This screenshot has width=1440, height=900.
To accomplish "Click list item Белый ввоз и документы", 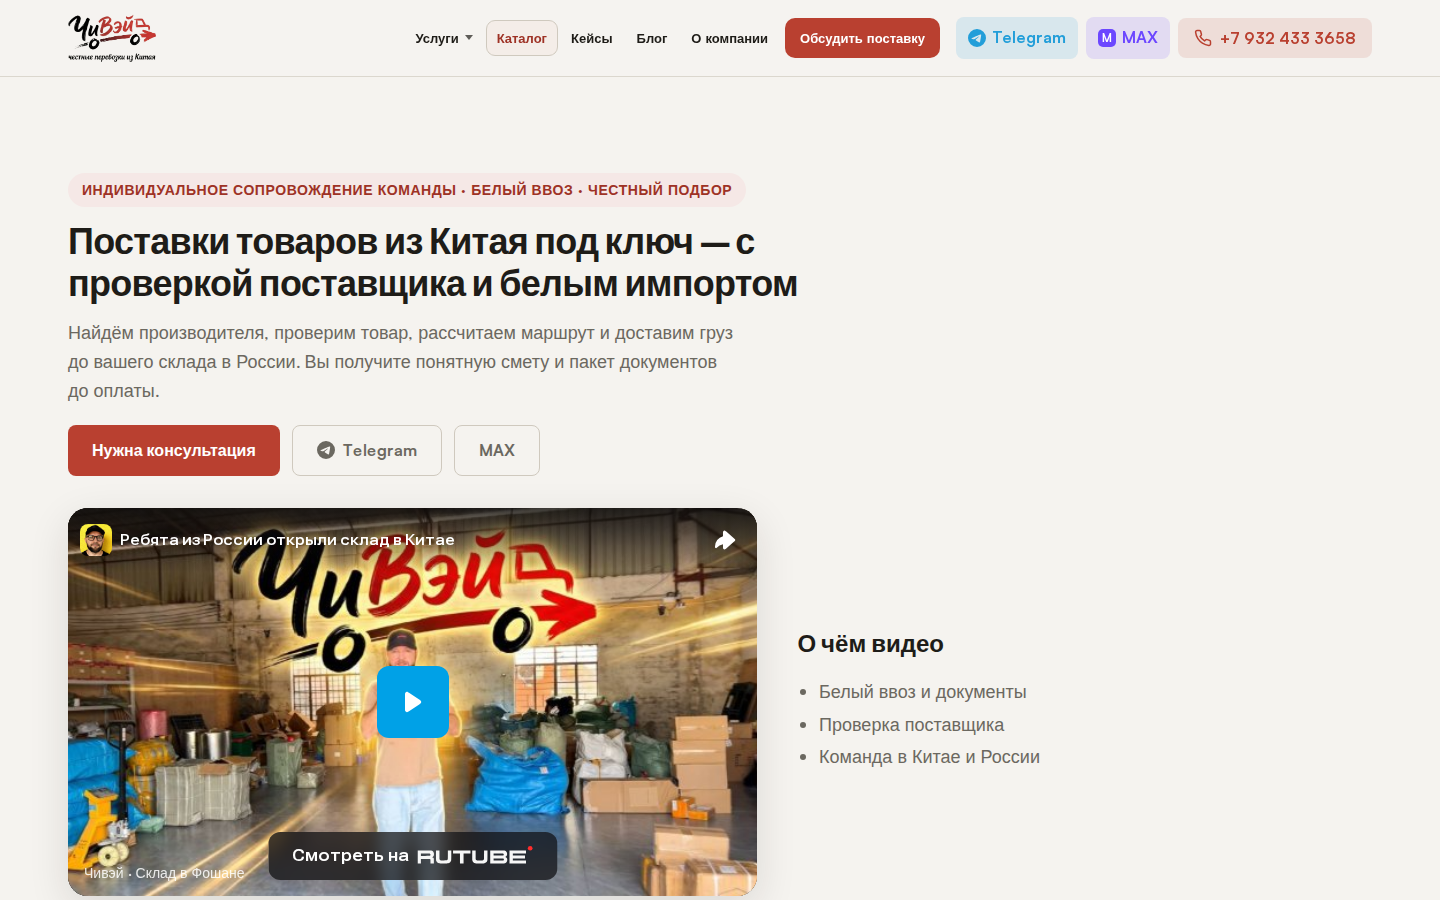I will pyautogui.click(x=923, y=692).
